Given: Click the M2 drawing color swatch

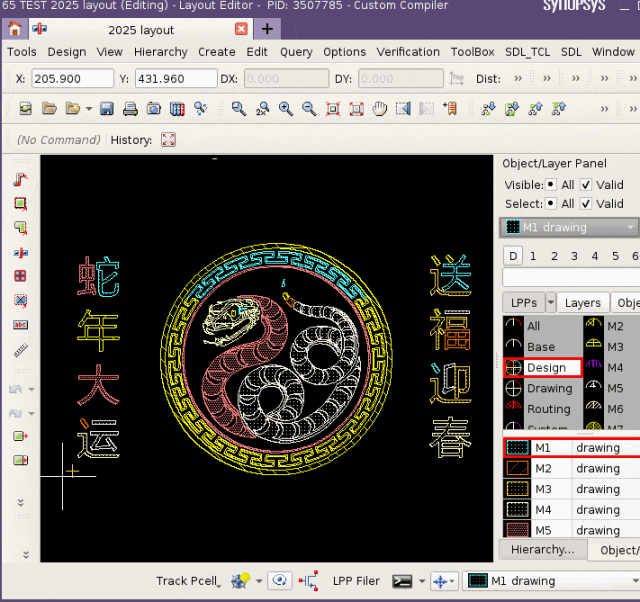Looking at the screenshot, I should click(x=517, y=468).
